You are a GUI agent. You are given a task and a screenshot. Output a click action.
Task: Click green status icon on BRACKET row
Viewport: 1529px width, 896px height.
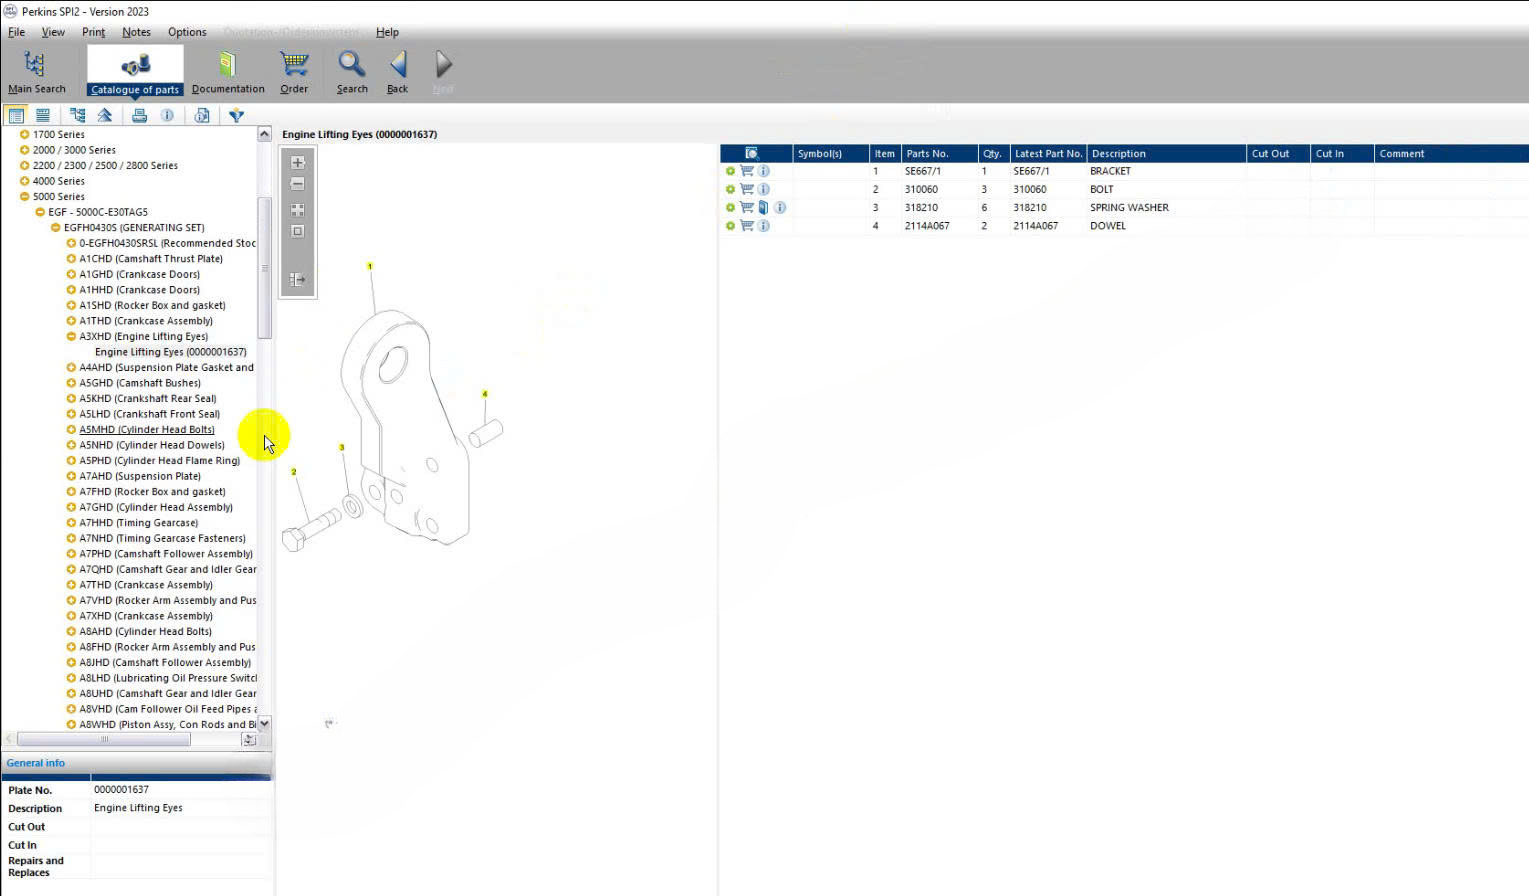(730, 171)
